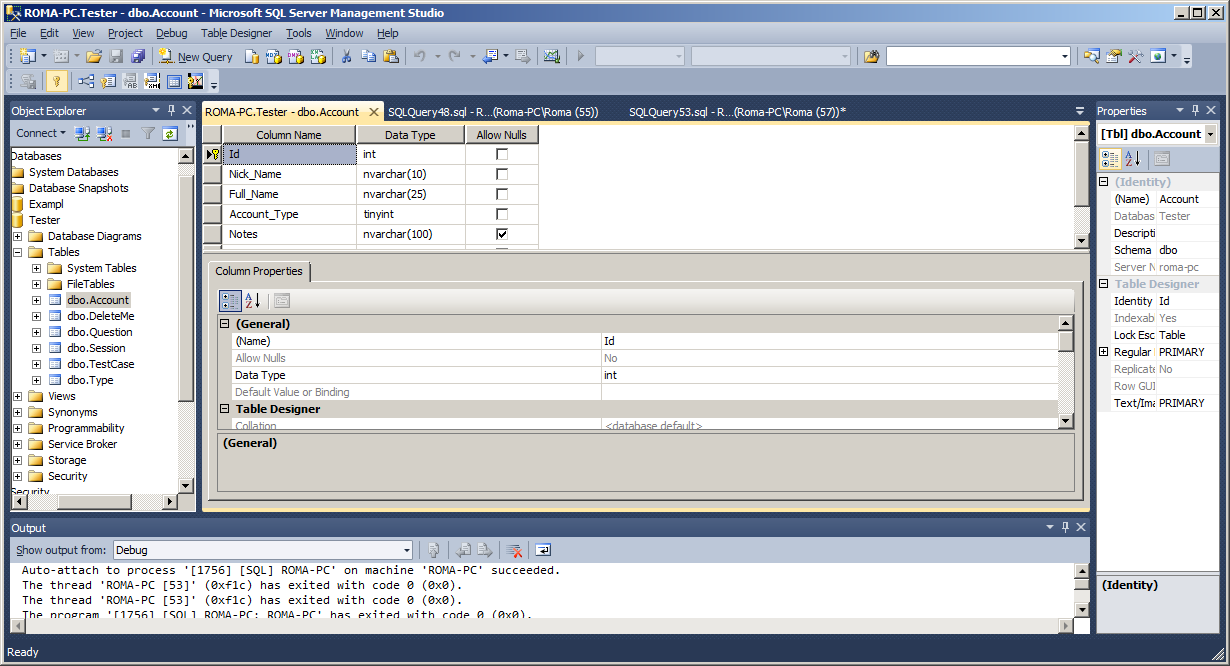Click the Analysis Services XMLA Query icon

point(318,56)
